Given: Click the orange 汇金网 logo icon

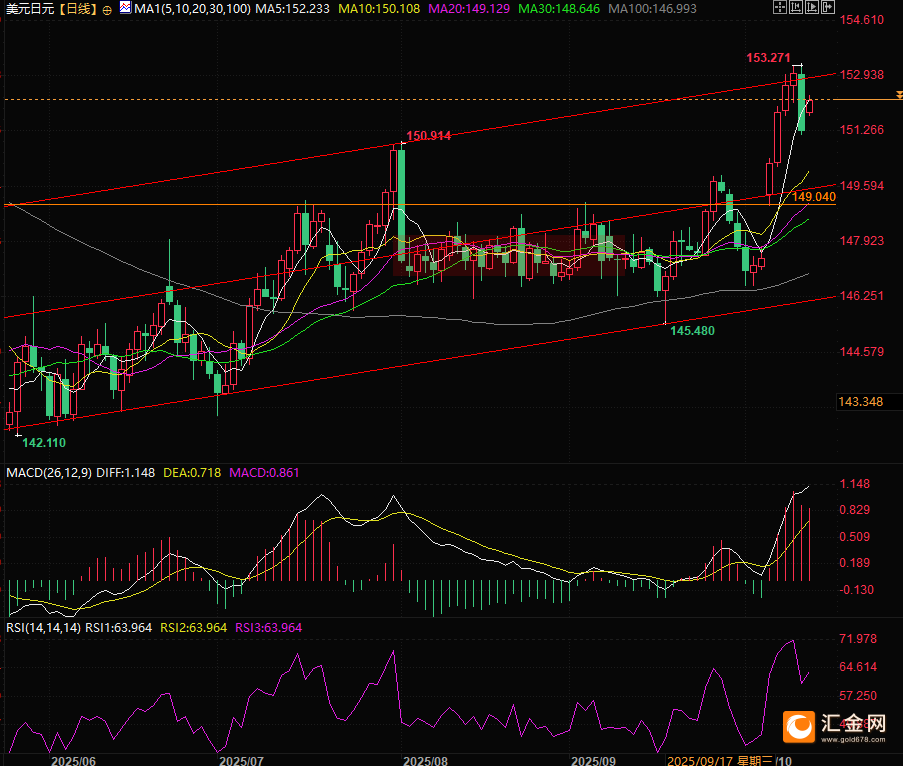Looking at the screenshot, I should tap(801, 726).
